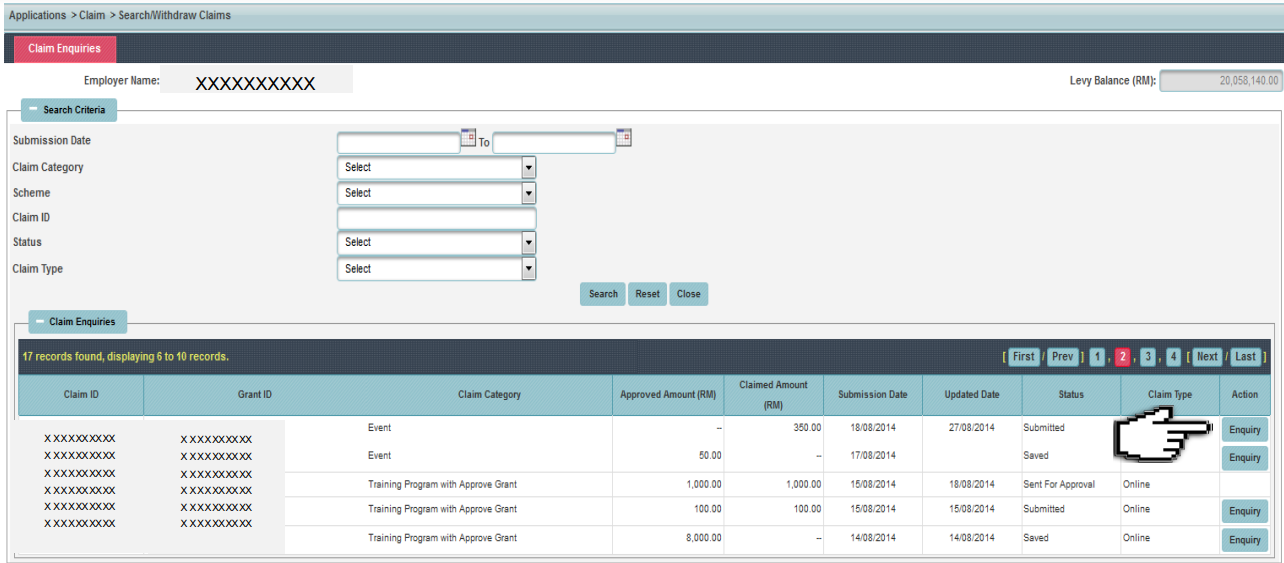
Task: Click Enquiry for the 8,000.00 Saved claim
Action: click(1245, 540)
